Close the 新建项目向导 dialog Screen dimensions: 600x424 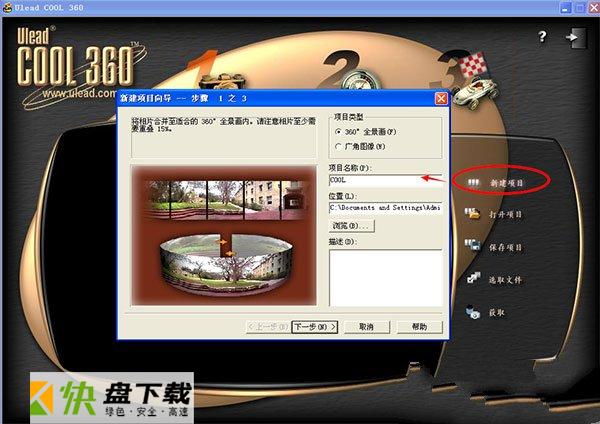tap(441, 98)
